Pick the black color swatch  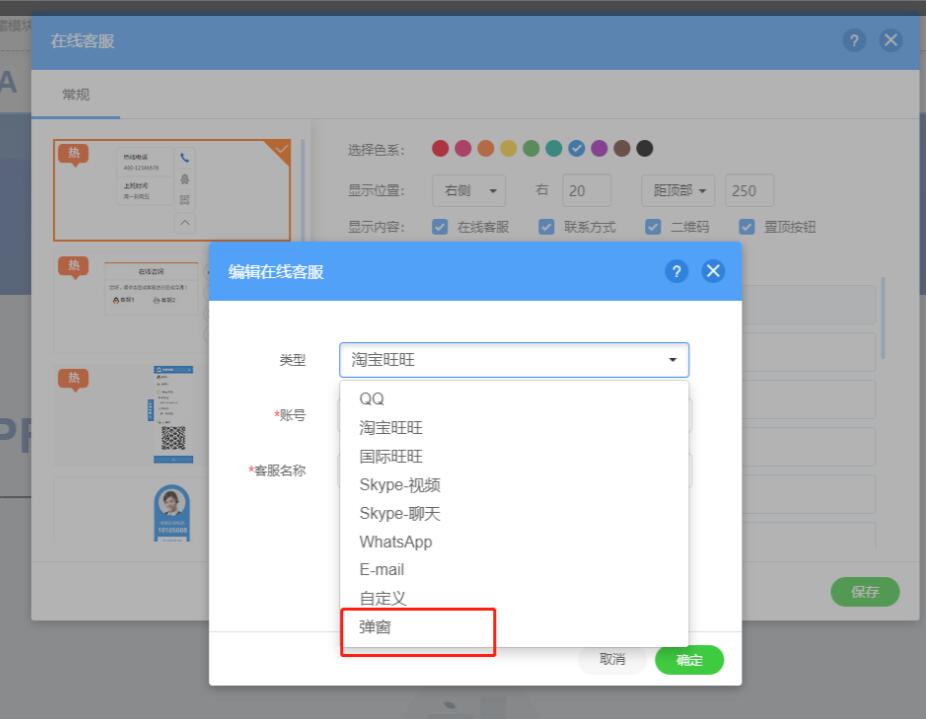click(x=645, y=149)
